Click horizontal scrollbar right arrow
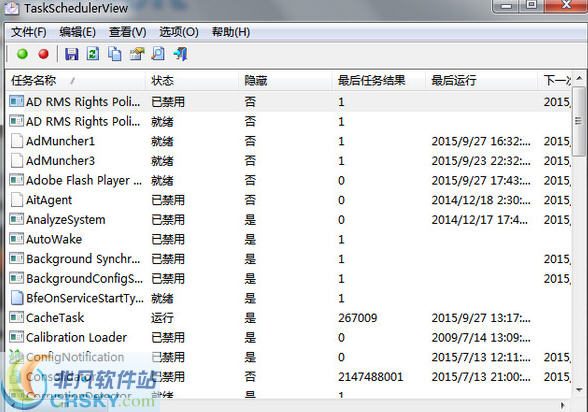The image size is (588, 412). 563,405
